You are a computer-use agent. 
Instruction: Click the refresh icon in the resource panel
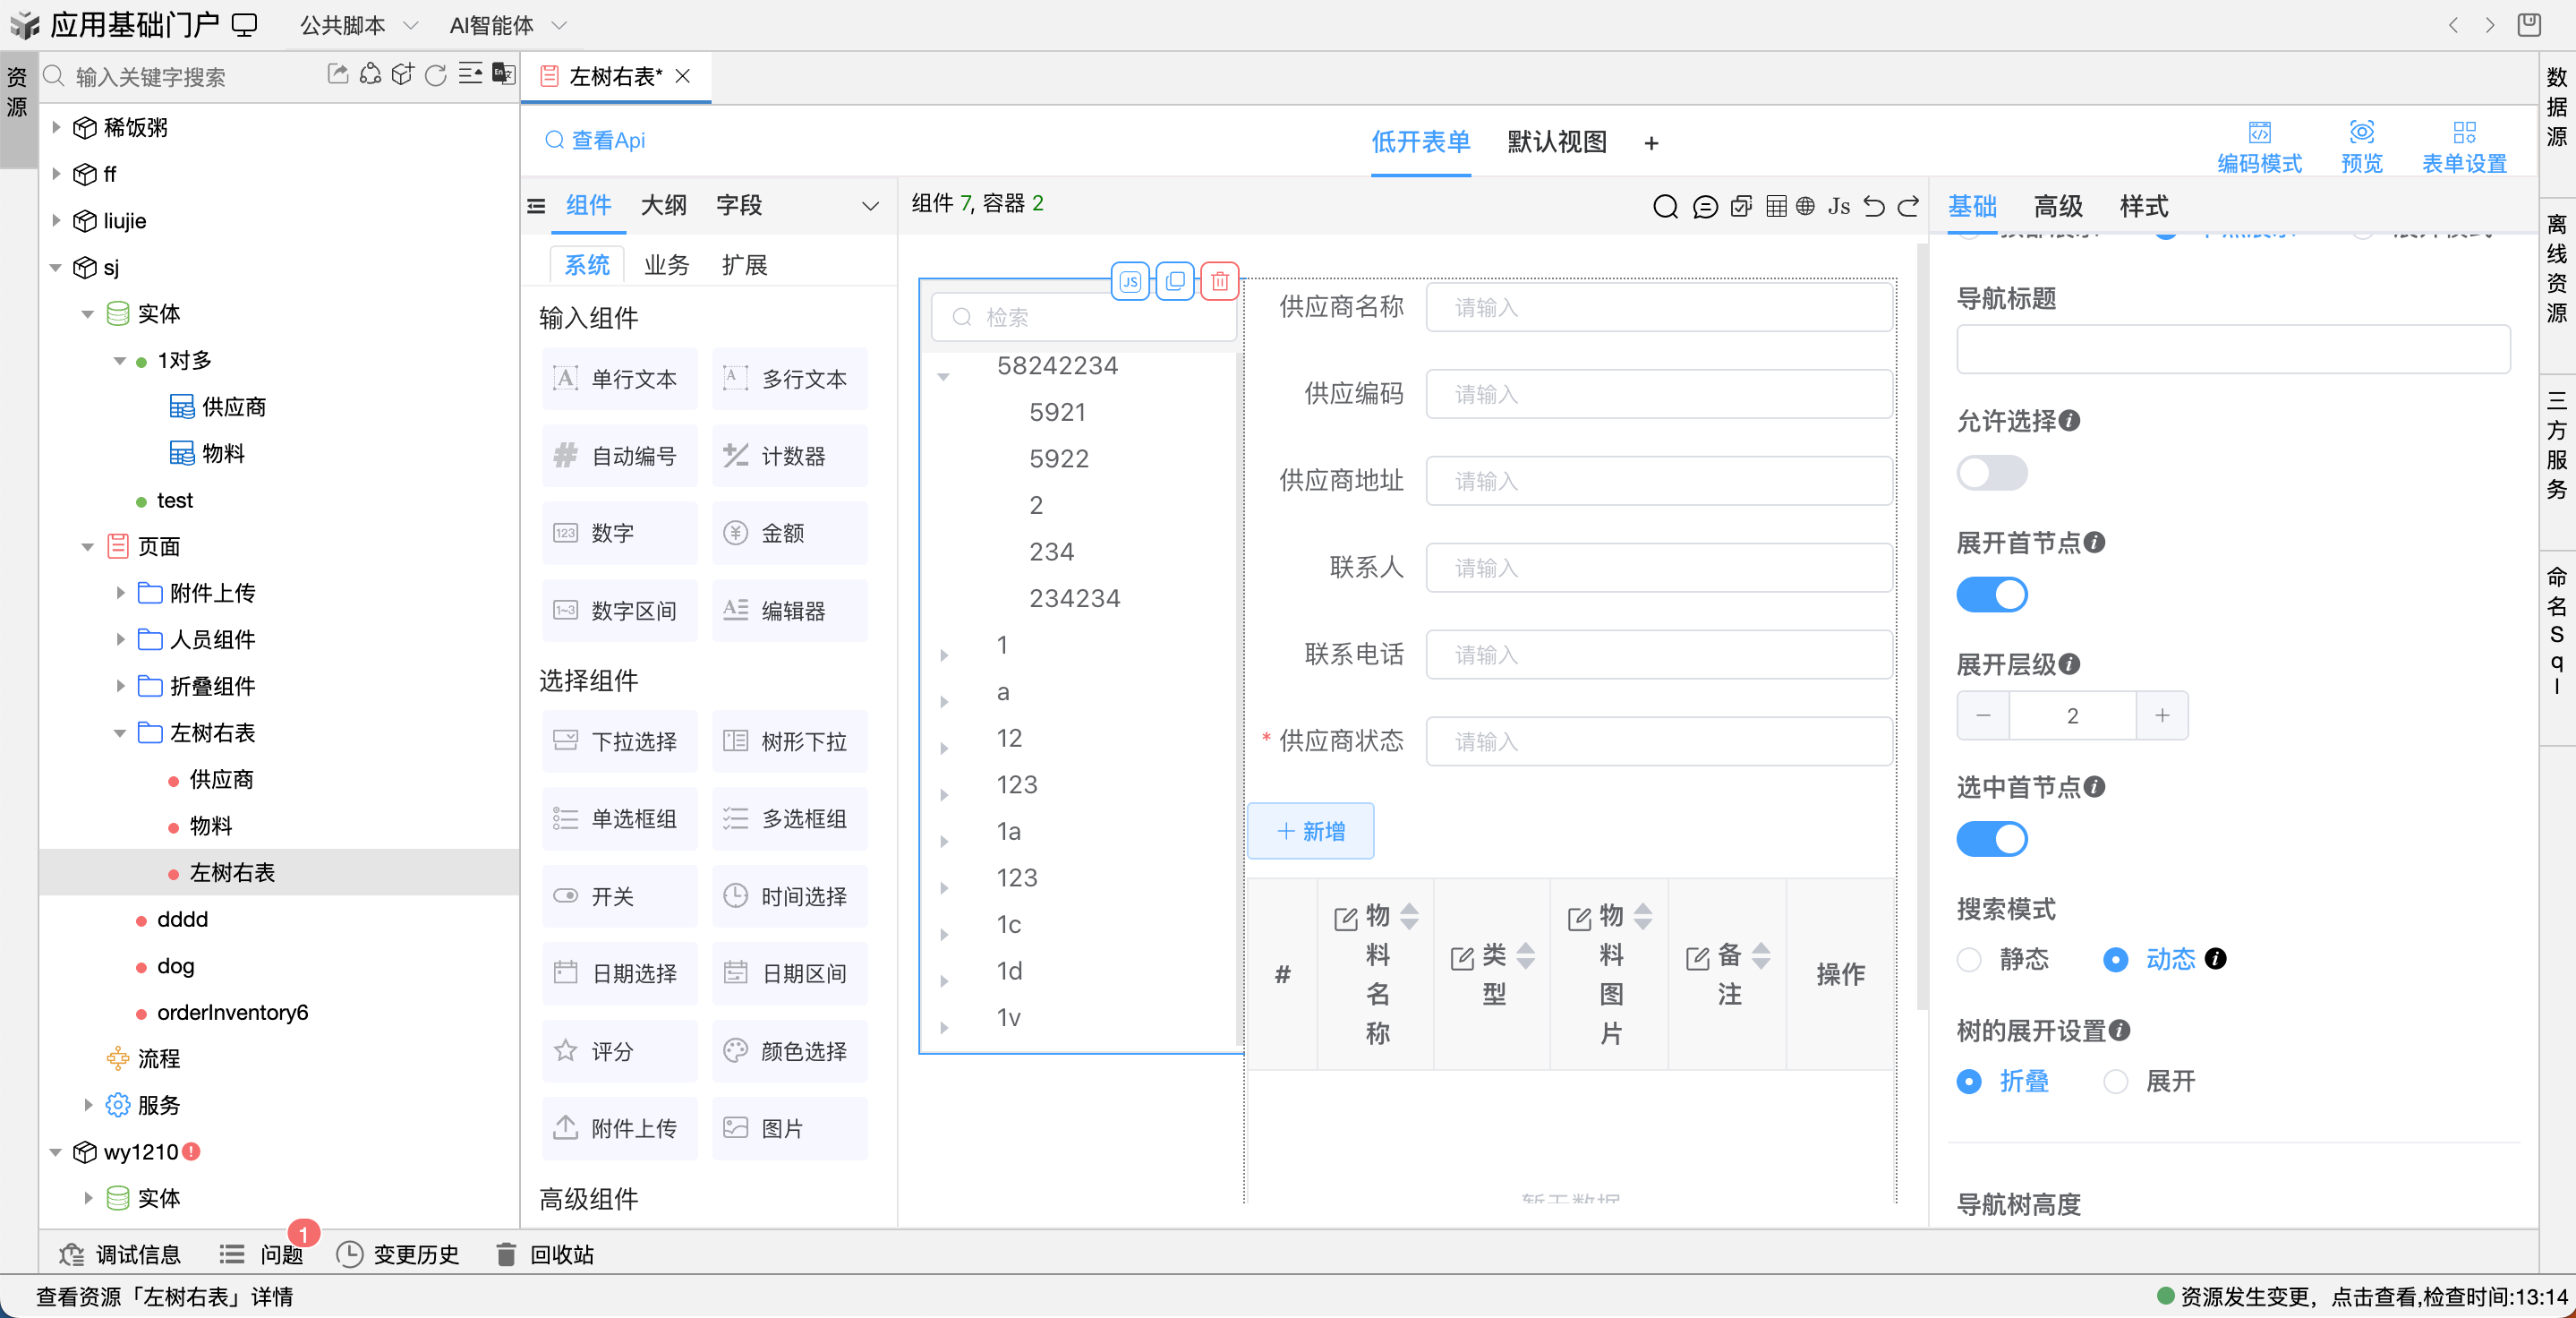pos(435,76)
